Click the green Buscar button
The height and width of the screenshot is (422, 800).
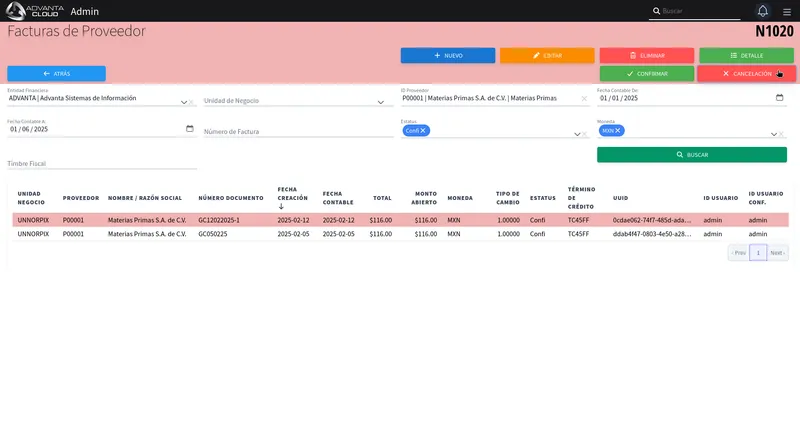[x=692, y=155]
